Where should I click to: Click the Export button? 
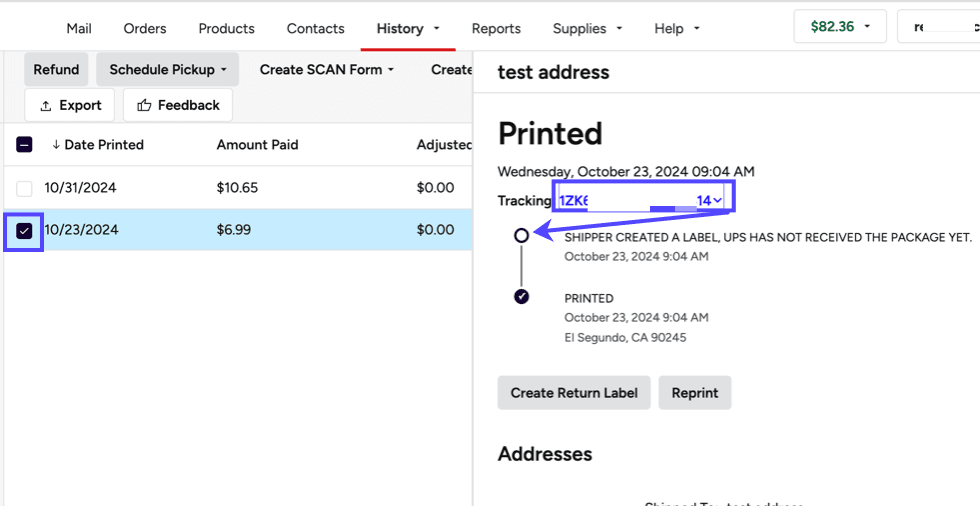pyautogui.click(x=69, y=105)
